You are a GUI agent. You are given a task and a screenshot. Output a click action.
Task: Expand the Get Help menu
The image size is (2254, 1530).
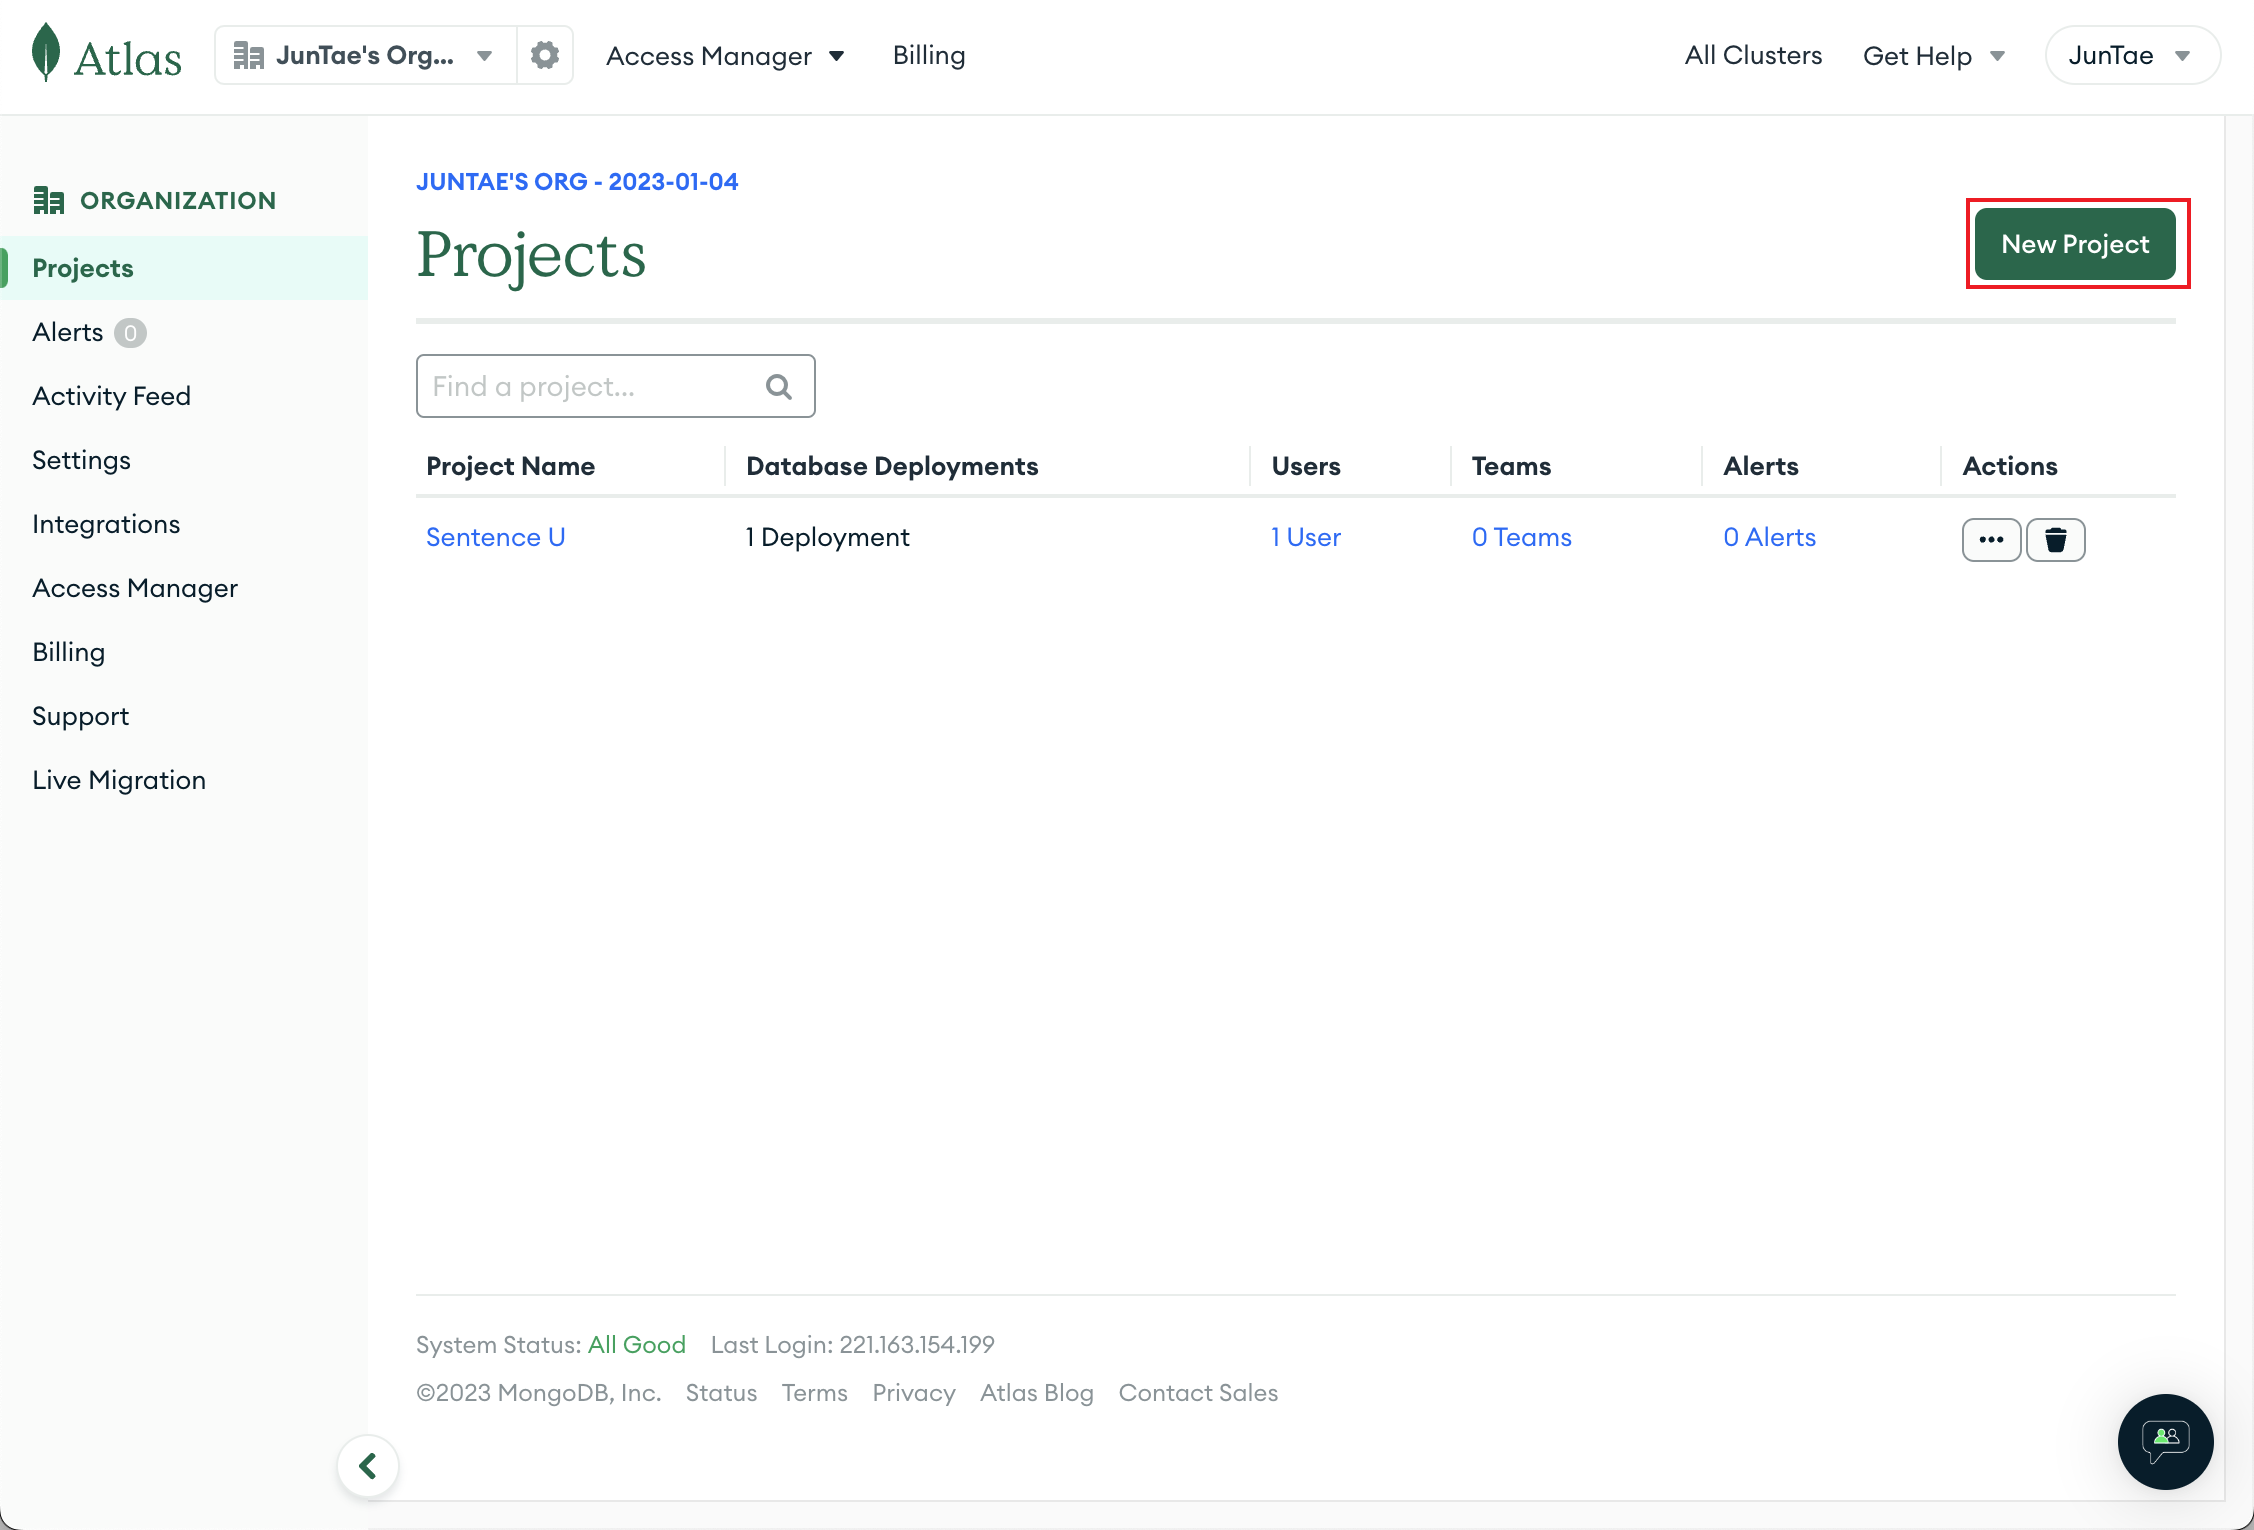click(x=1933, y=56)
